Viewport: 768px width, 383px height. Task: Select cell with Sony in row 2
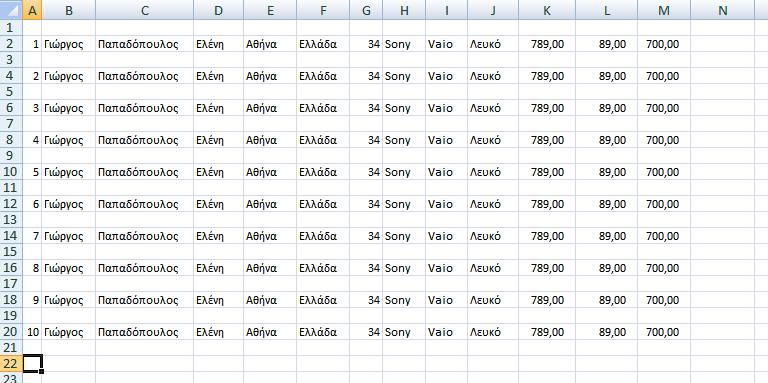[404, 44]
